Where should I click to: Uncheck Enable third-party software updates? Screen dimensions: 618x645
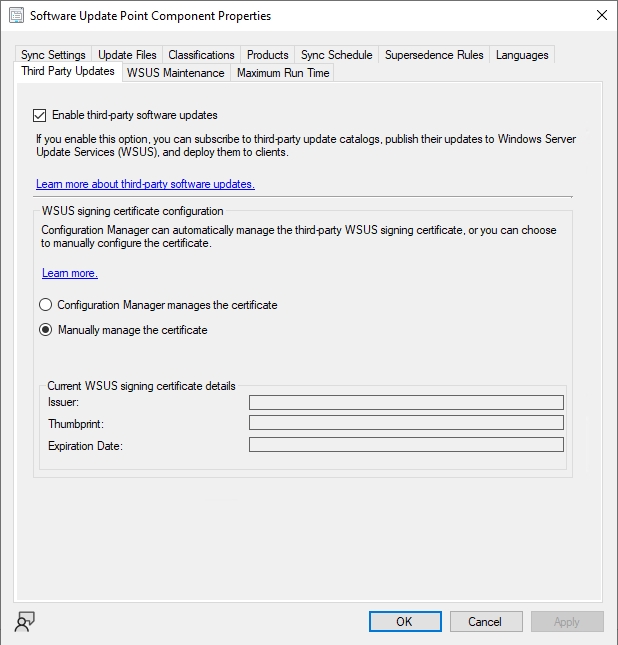pyautogui.click(x=41, y=116)
